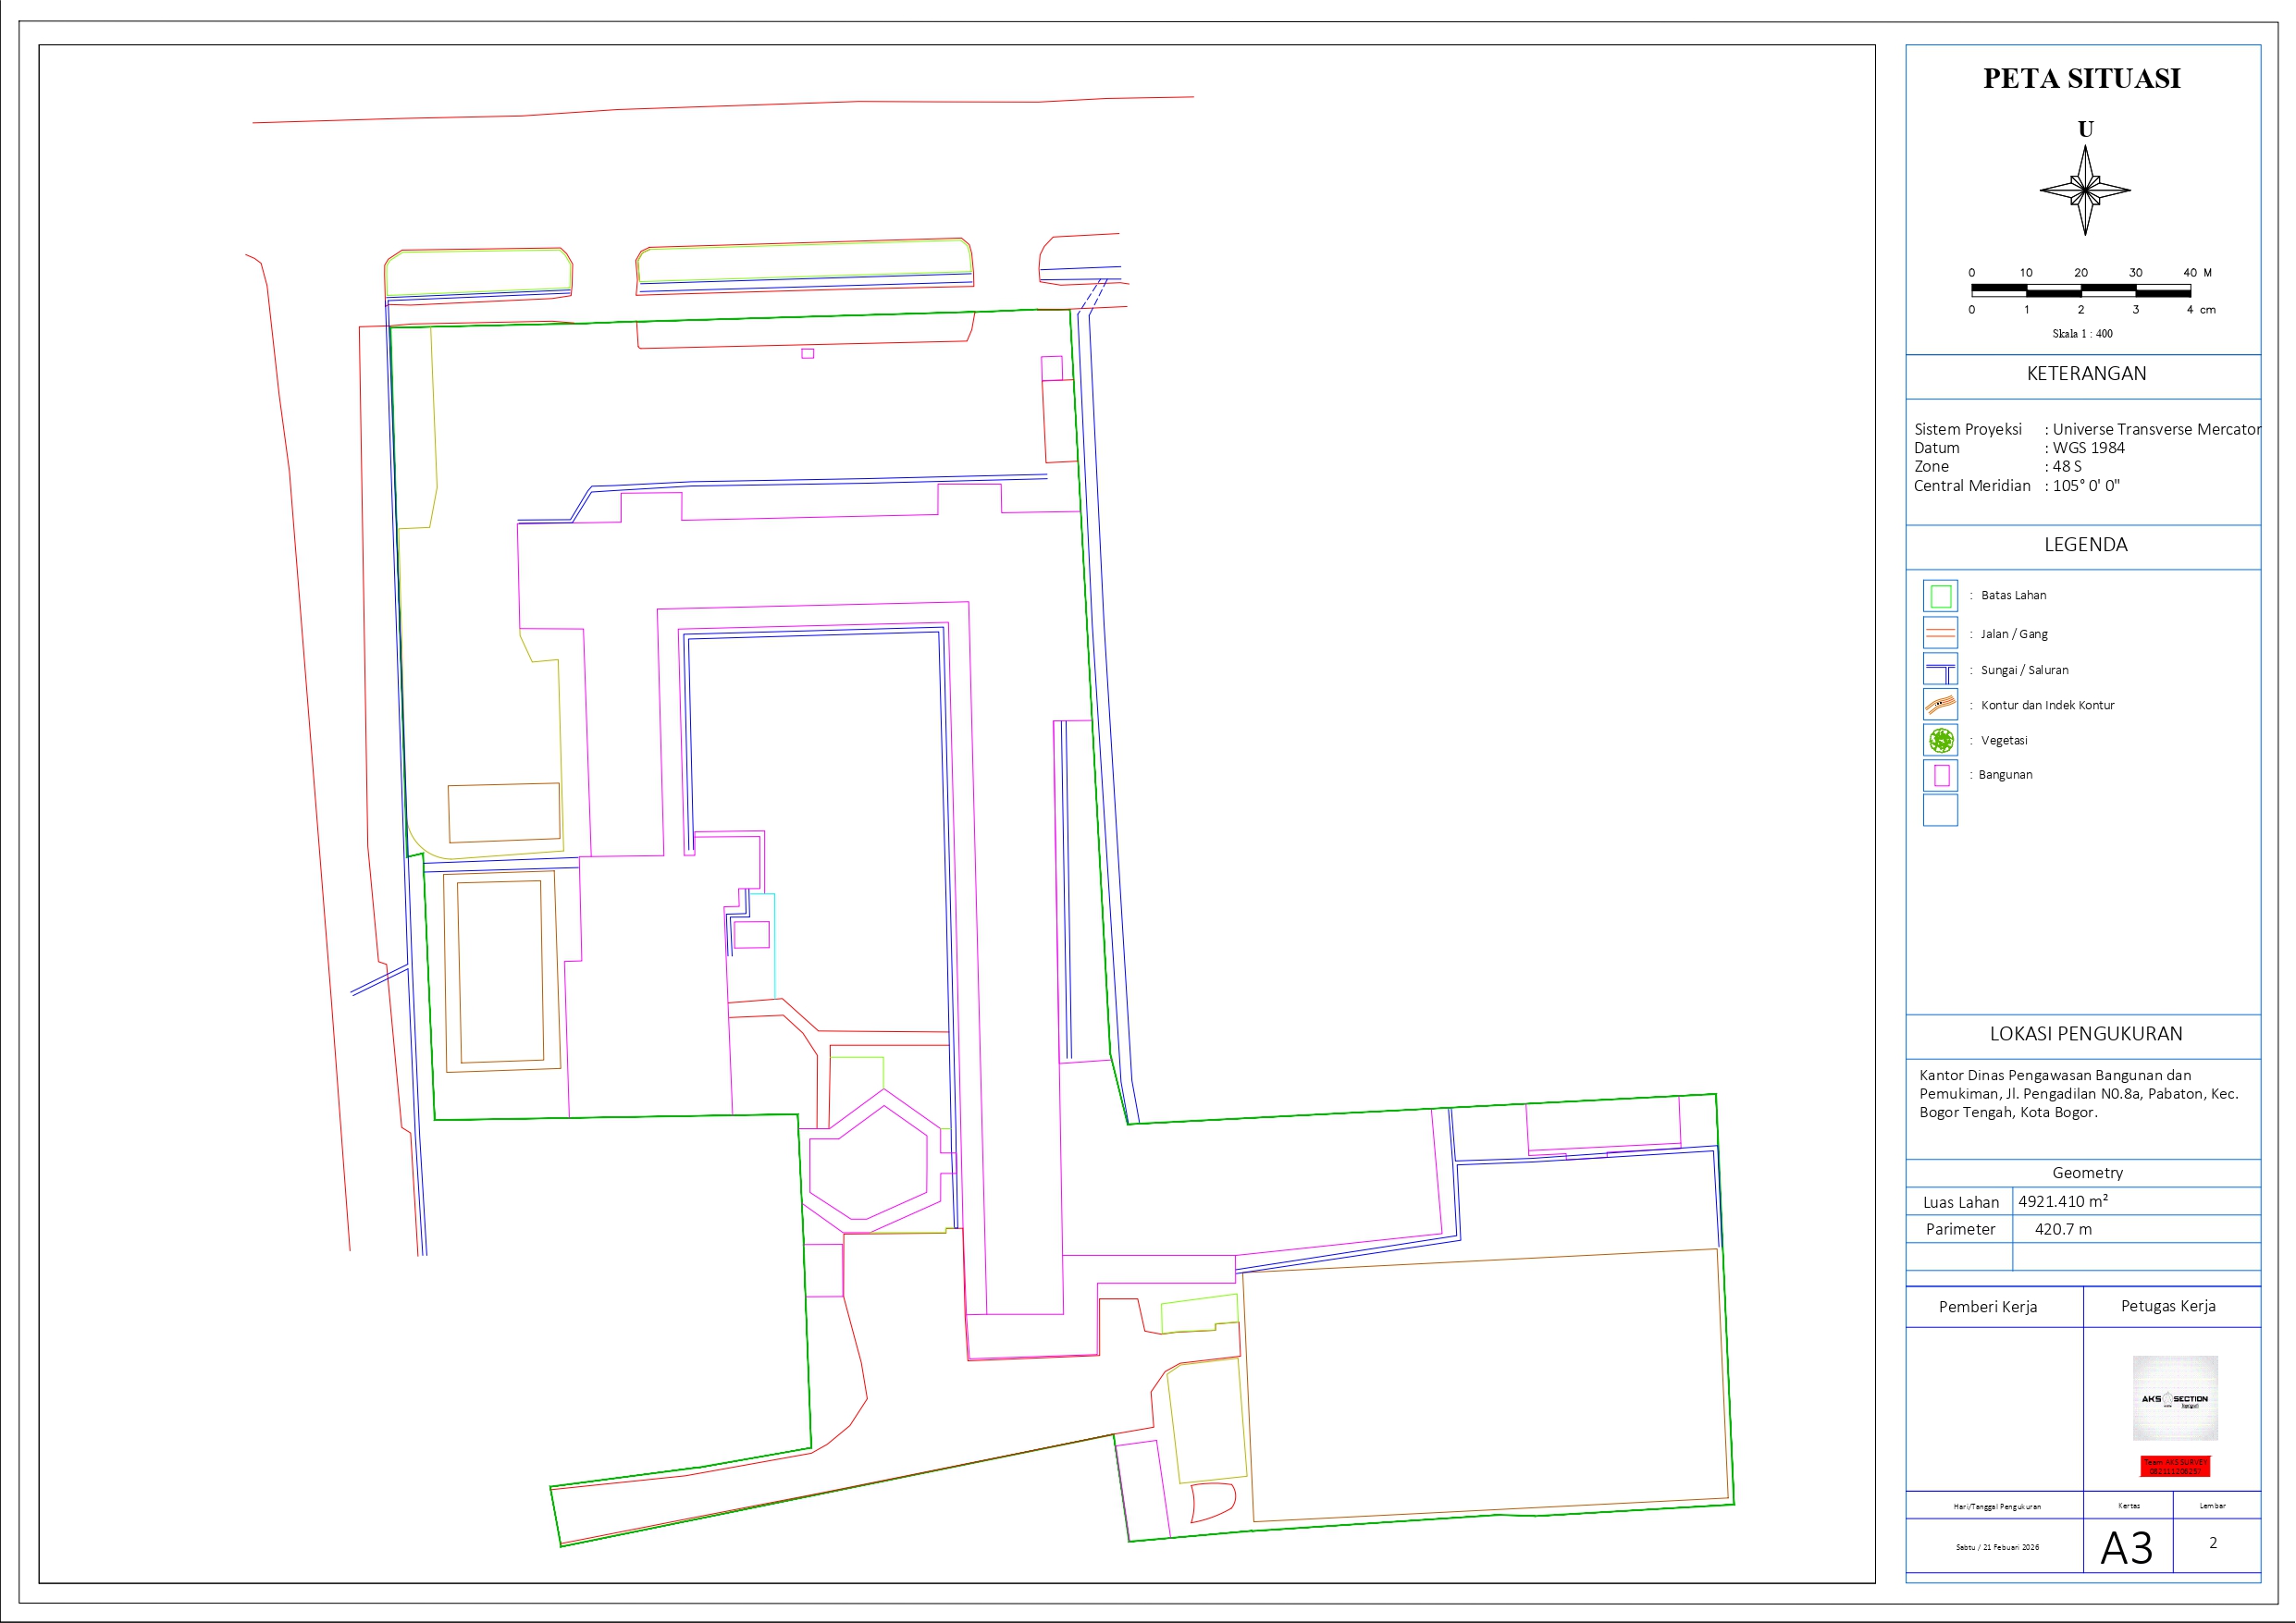This screenshot has height=1623, width=2296.
Task: Click the Vegetasi legend label
Action: 2004,741
